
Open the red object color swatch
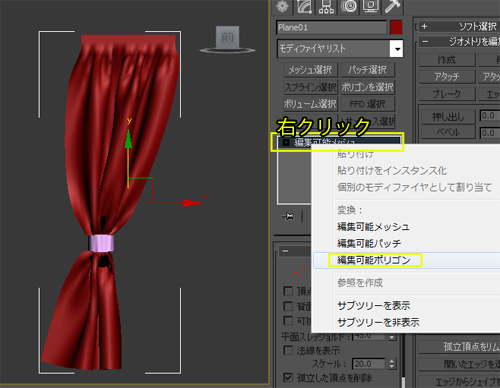396,27
